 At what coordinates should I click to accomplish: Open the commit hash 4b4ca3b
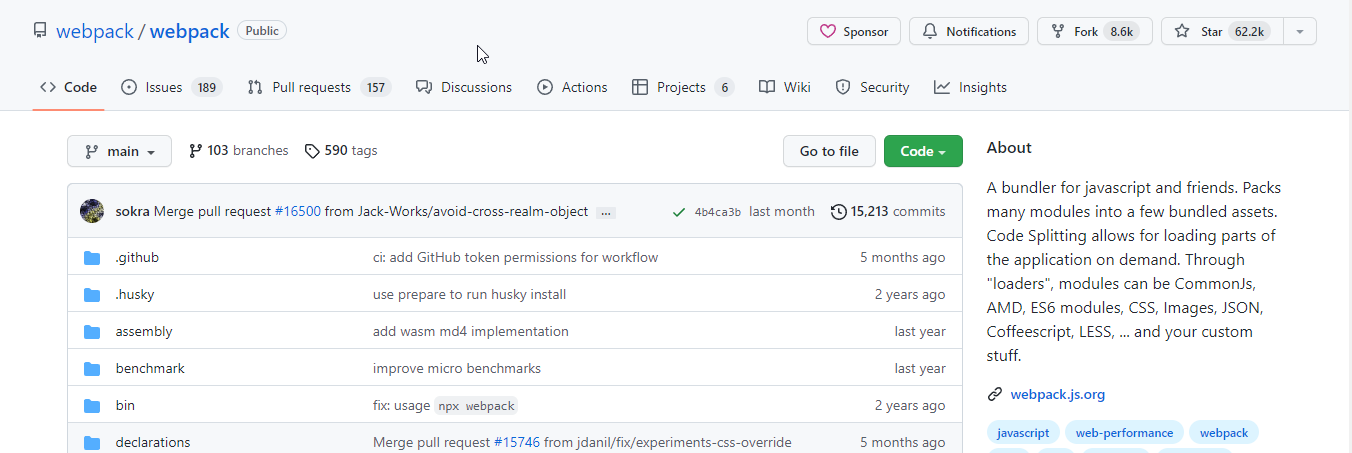(718, 212)
